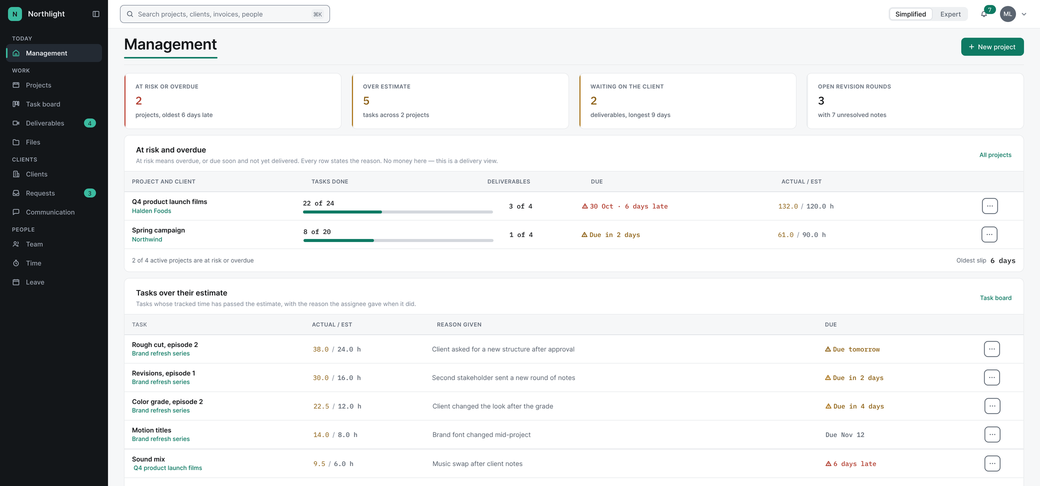Focus the search projects field
The width and height of the screenshot is (1040, 486).
[x=225, y=14]
